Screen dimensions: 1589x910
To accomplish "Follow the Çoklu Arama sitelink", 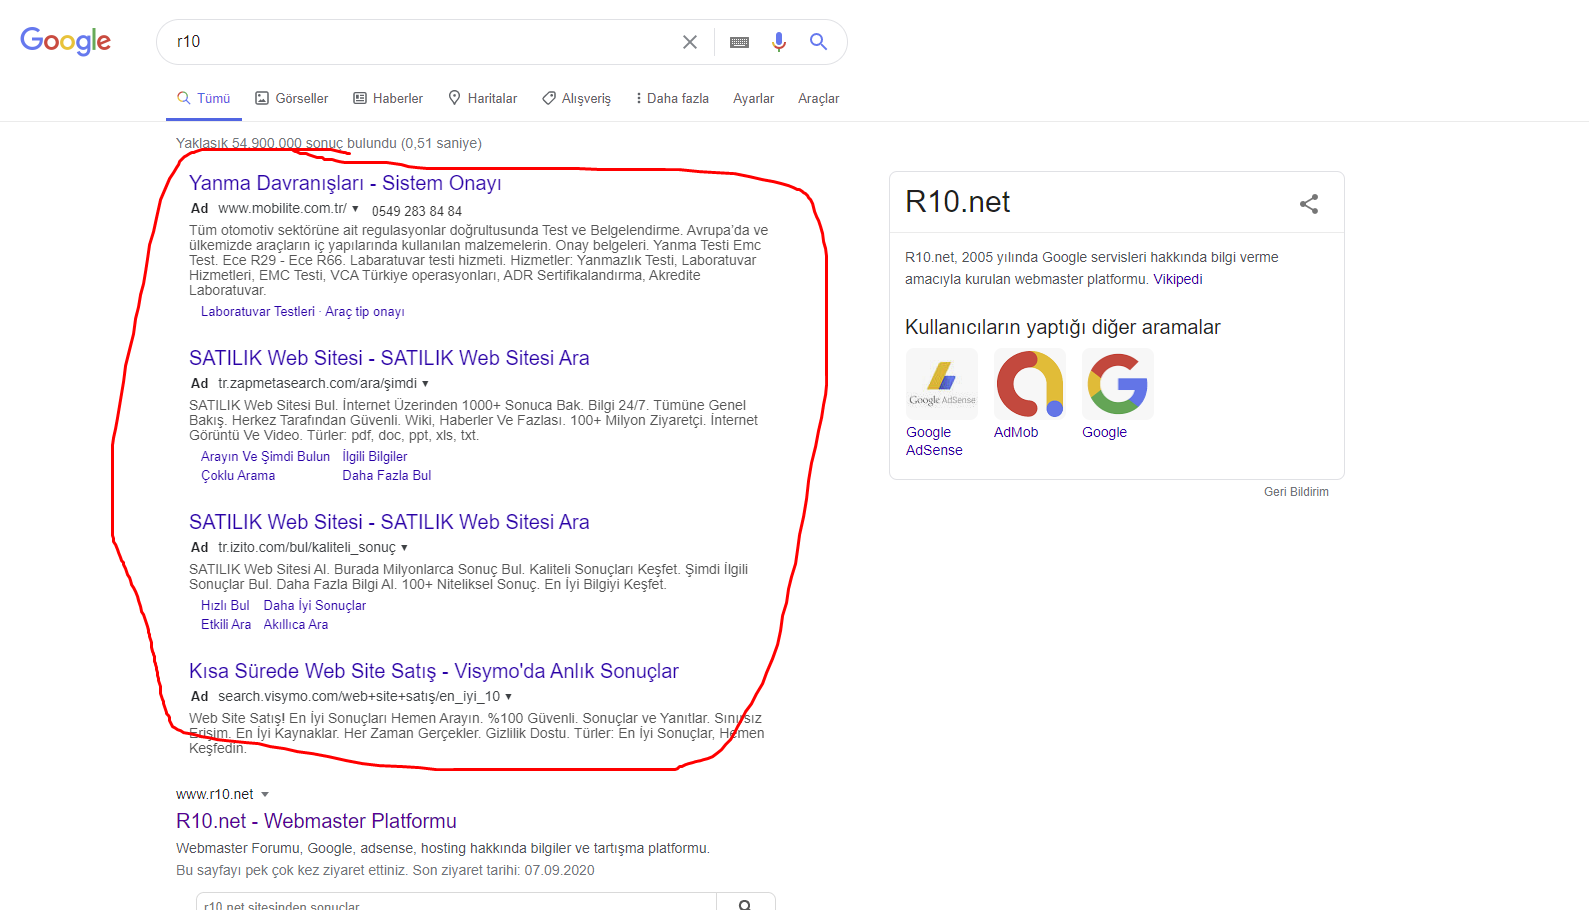I will pos(238,476).
